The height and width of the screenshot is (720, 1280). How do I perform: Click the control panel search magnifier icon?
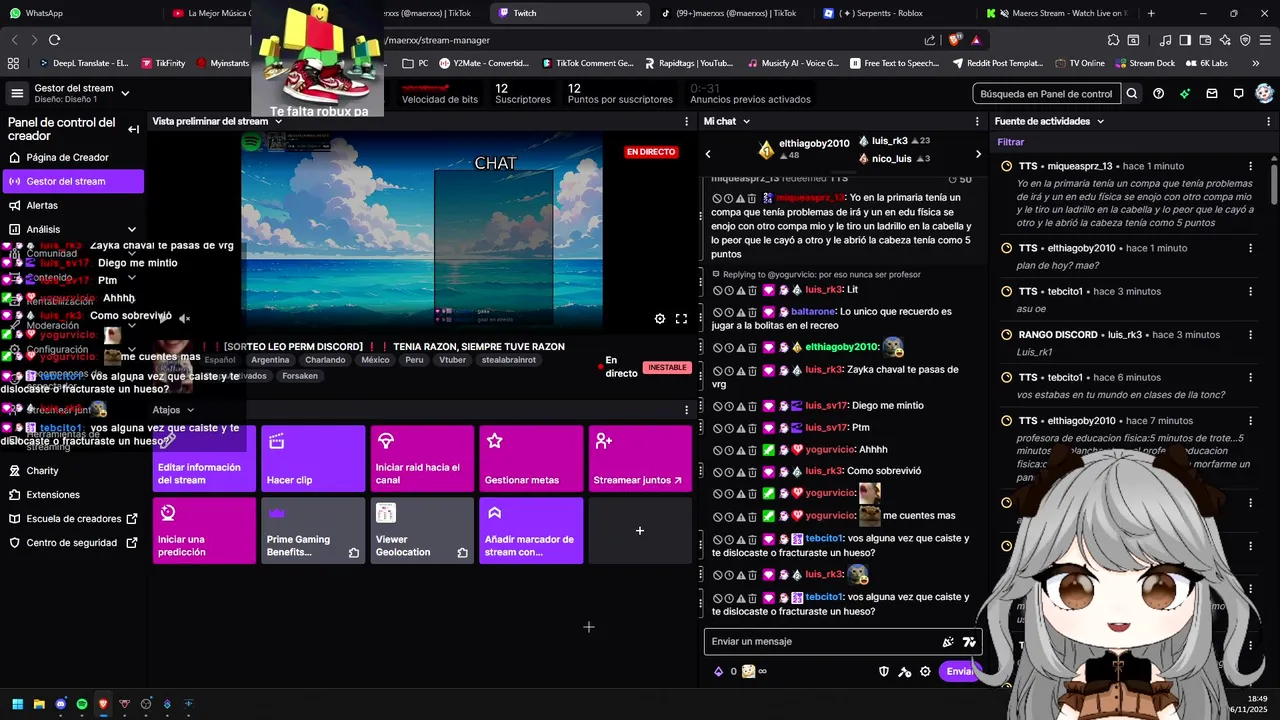point(1132,93)
